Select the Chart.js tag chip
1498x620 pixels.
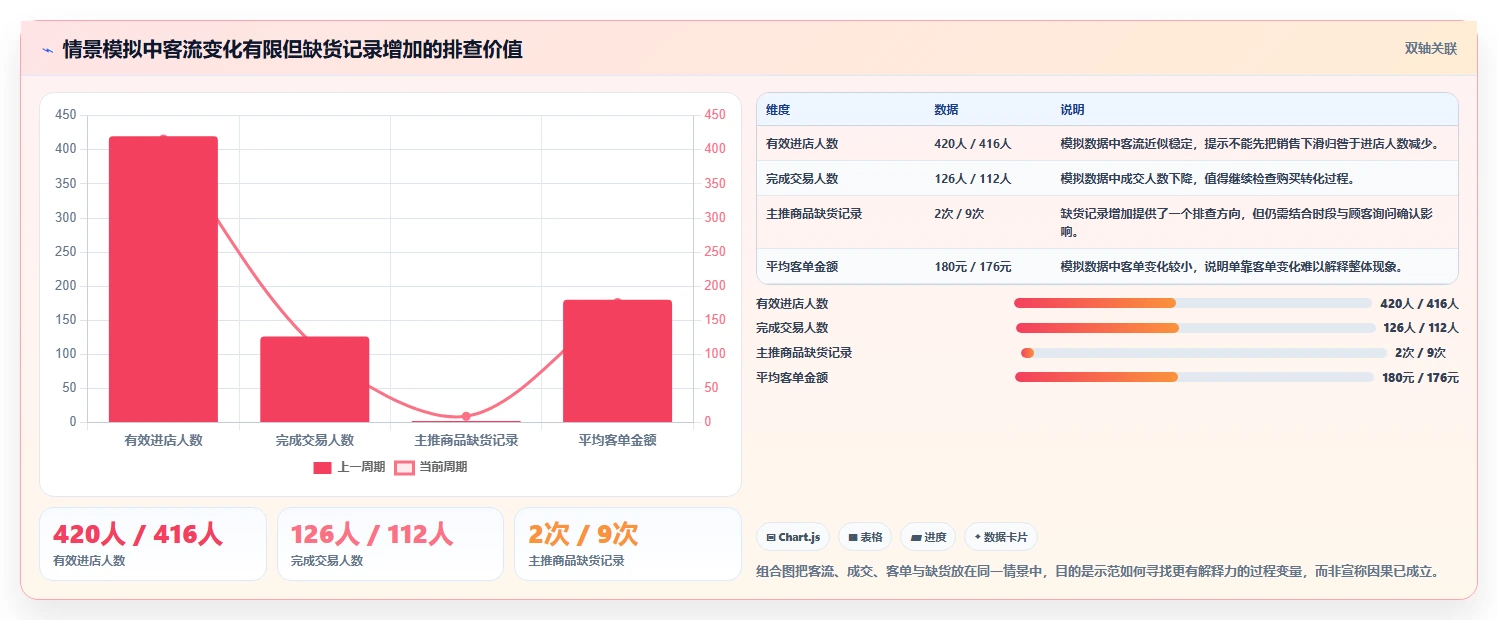click(793, 537)
